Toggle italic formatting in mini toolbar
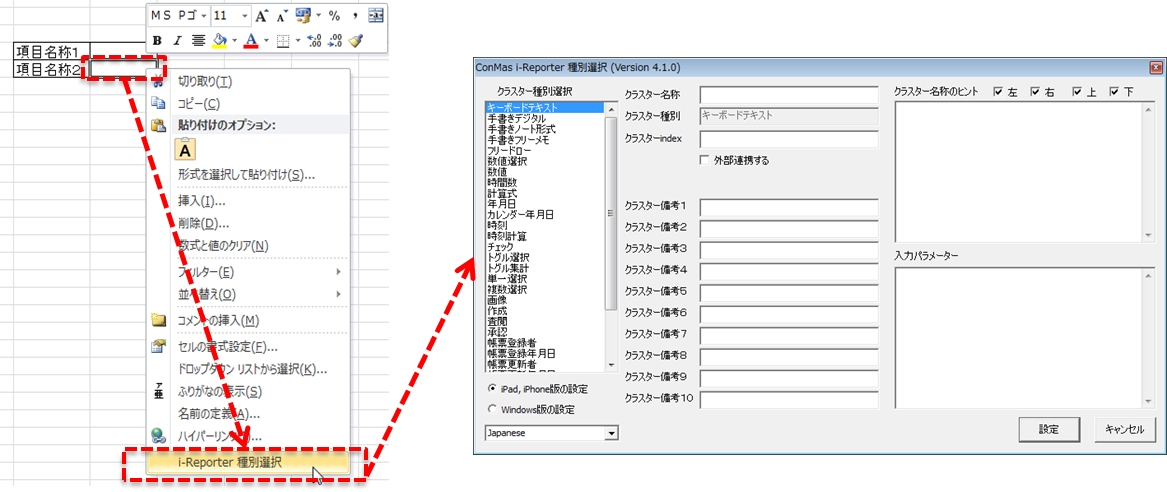 point(177,41)
